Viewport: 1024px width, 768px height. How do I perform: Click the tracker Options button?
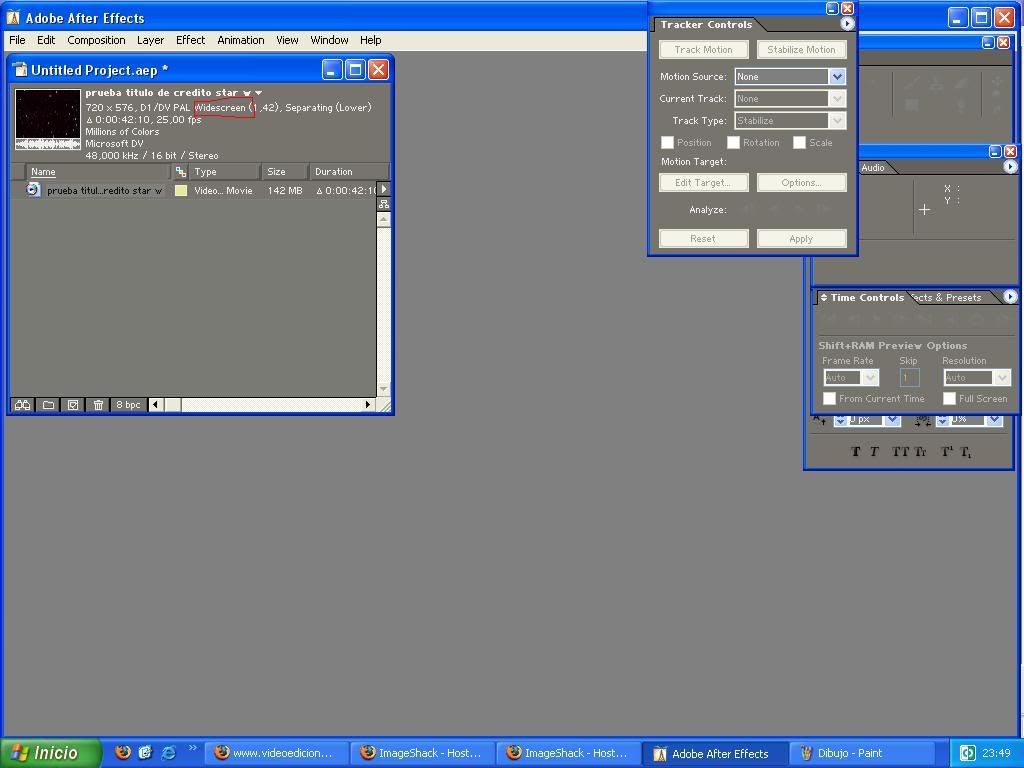(801, 183)
